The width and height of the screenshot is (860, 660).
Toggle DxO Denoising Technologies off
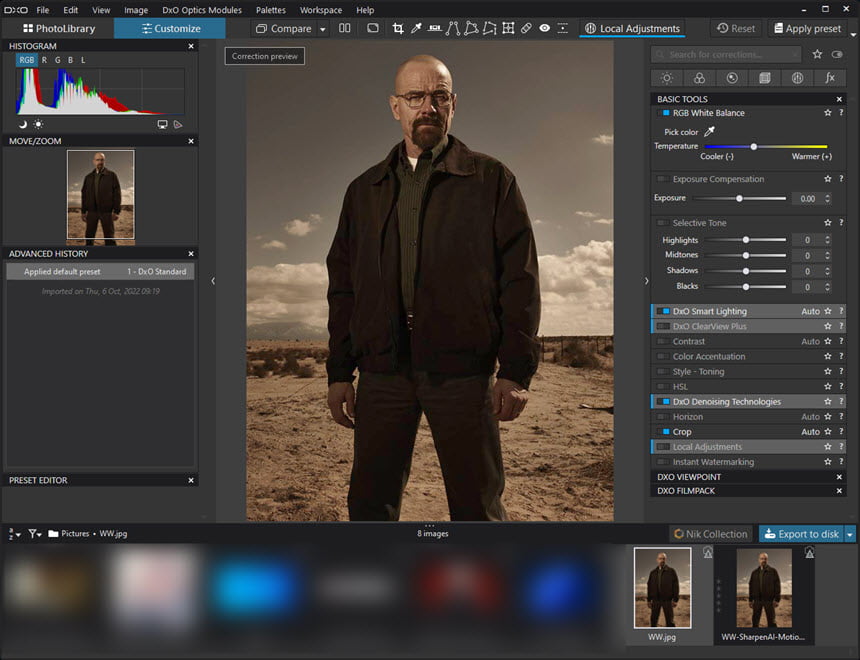point(663,402)
